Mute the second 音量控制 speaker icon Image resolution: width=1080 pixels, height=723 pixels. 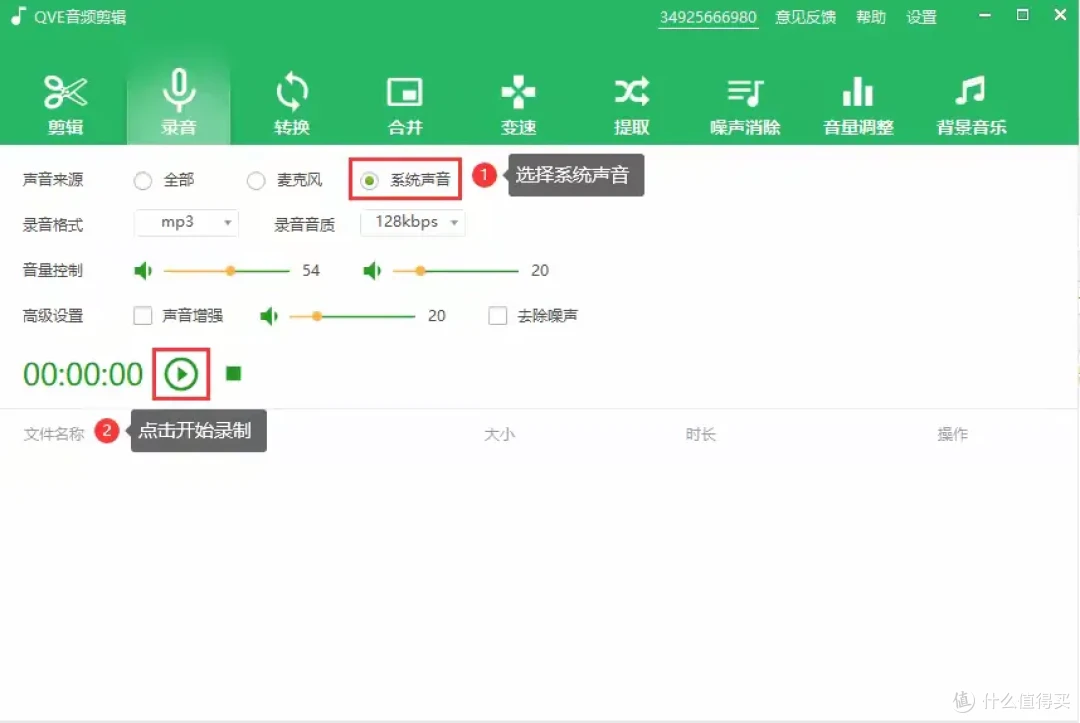click(x=372, y=271)
